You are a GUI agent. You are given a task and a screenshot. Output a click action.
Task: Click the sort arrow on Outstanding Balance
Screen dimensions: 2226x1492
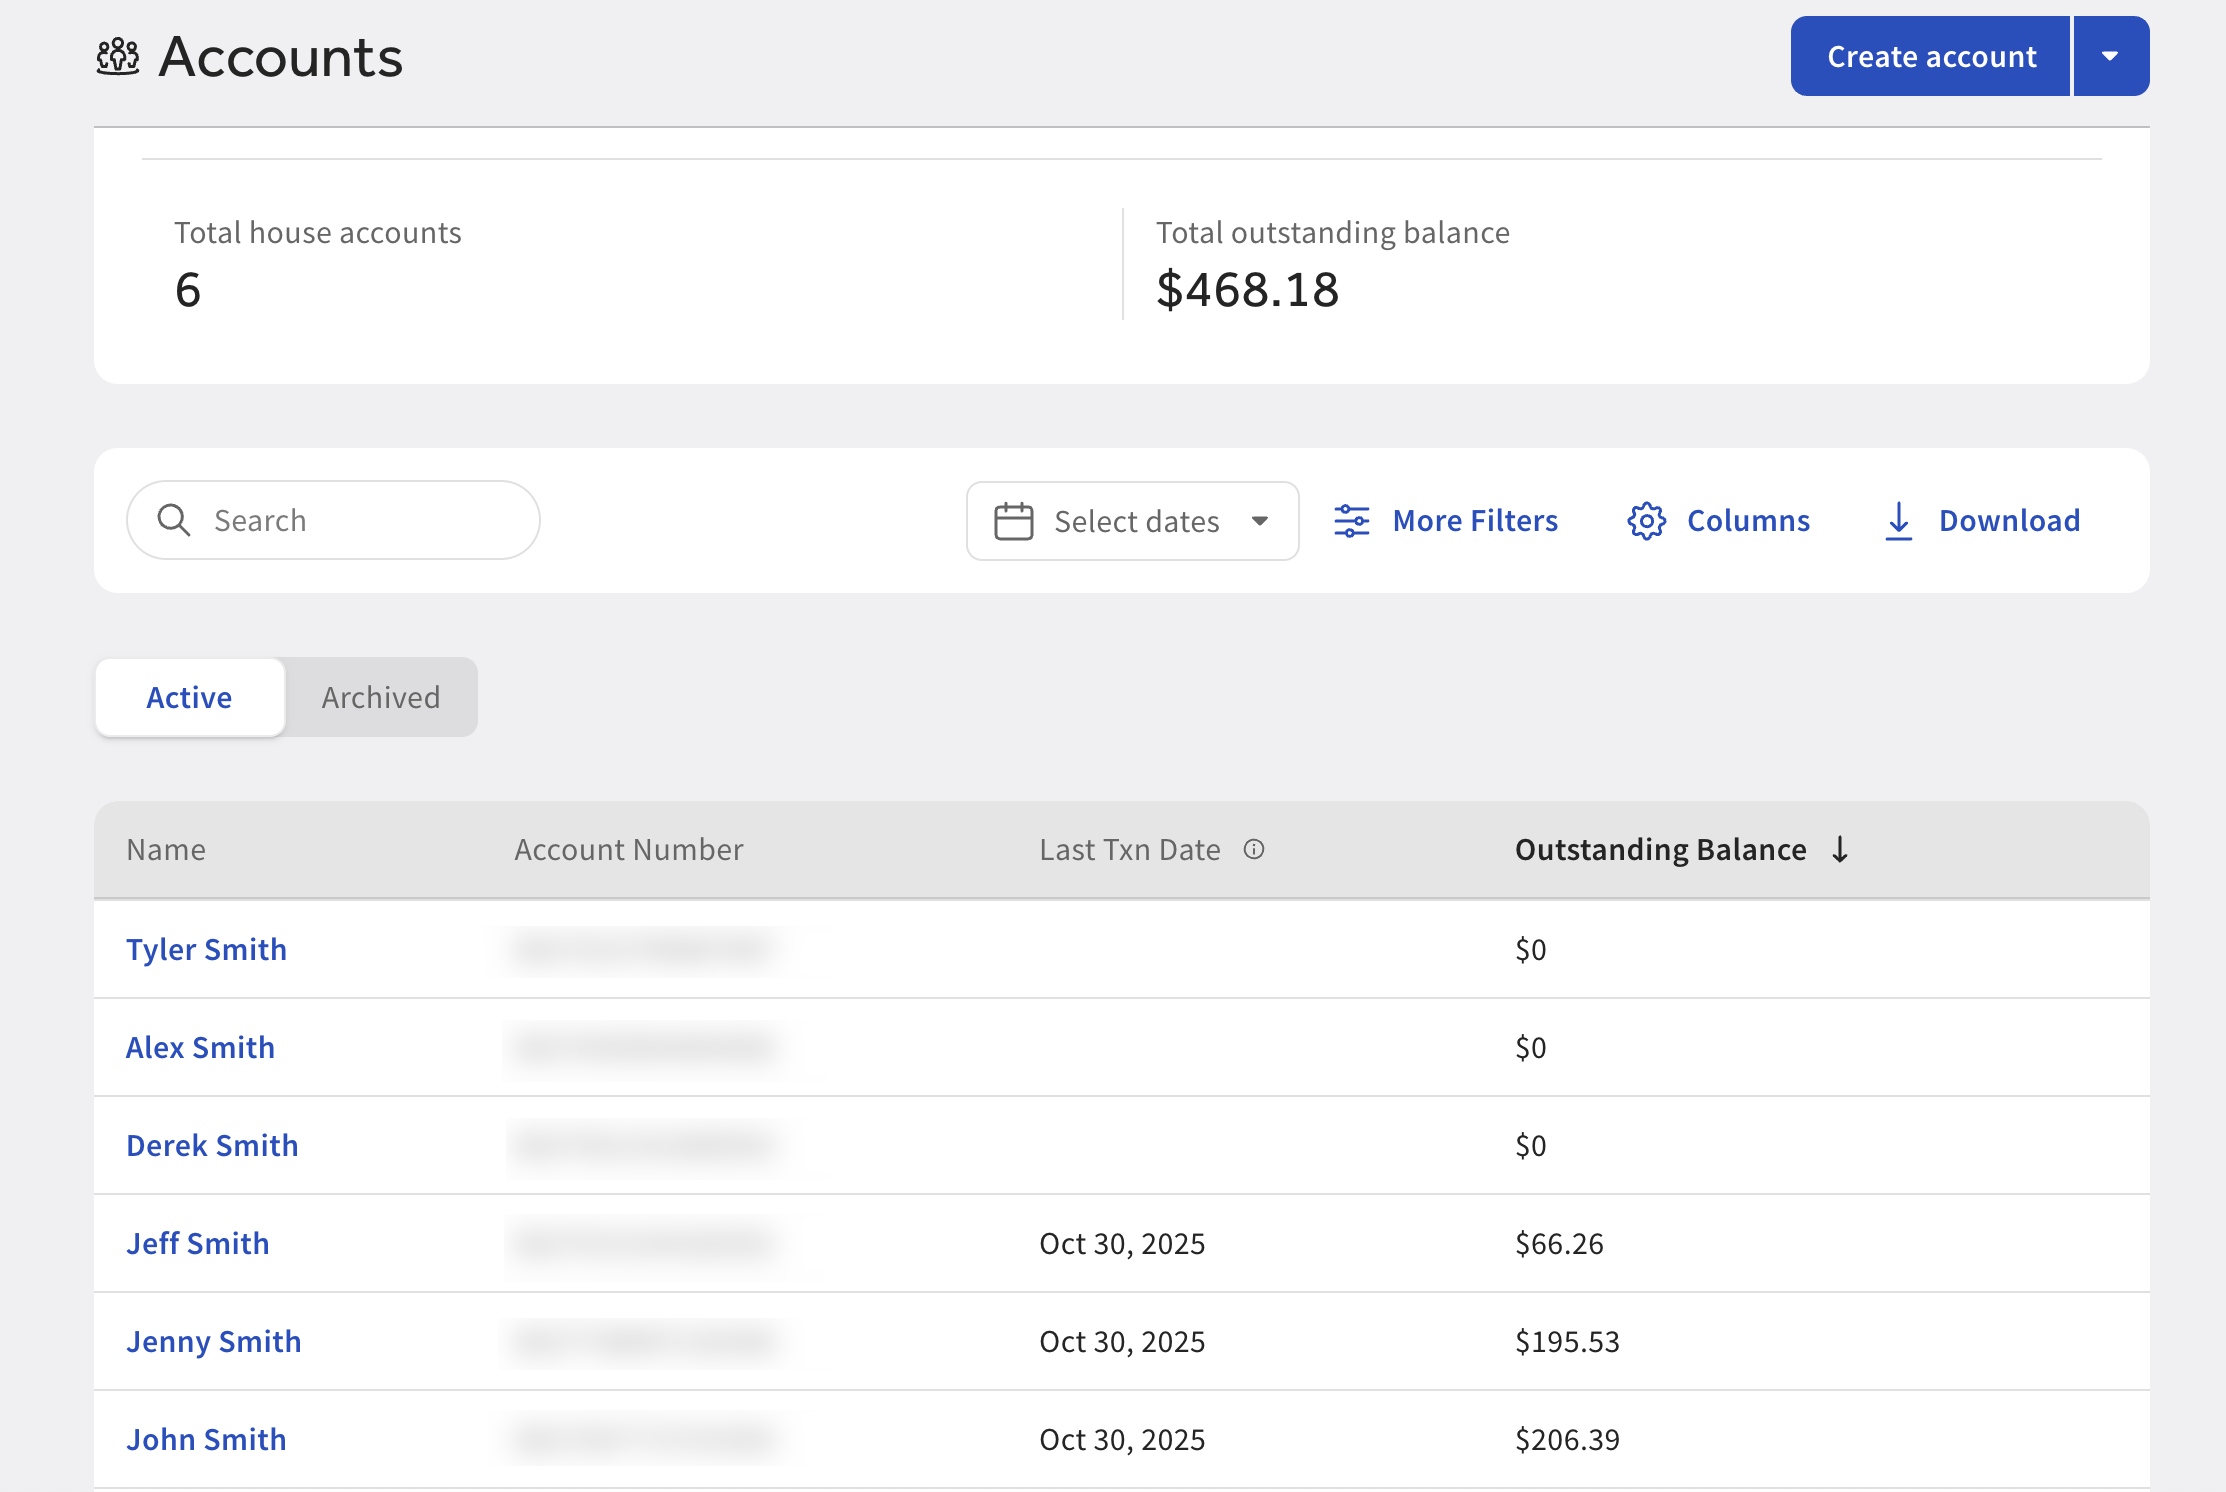[1841, 849]
